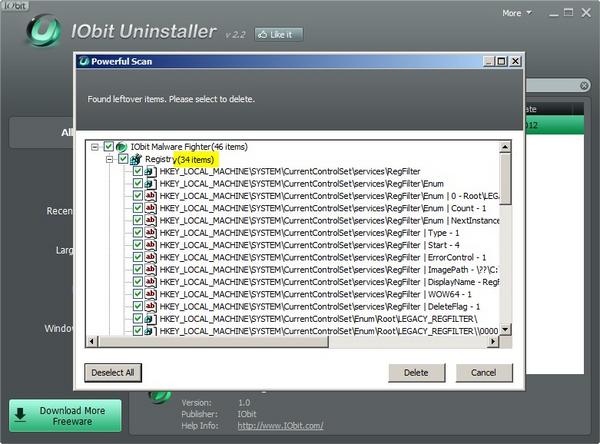Click the Registry node icon
Screen dimensions: 600x444
(136, 159)
